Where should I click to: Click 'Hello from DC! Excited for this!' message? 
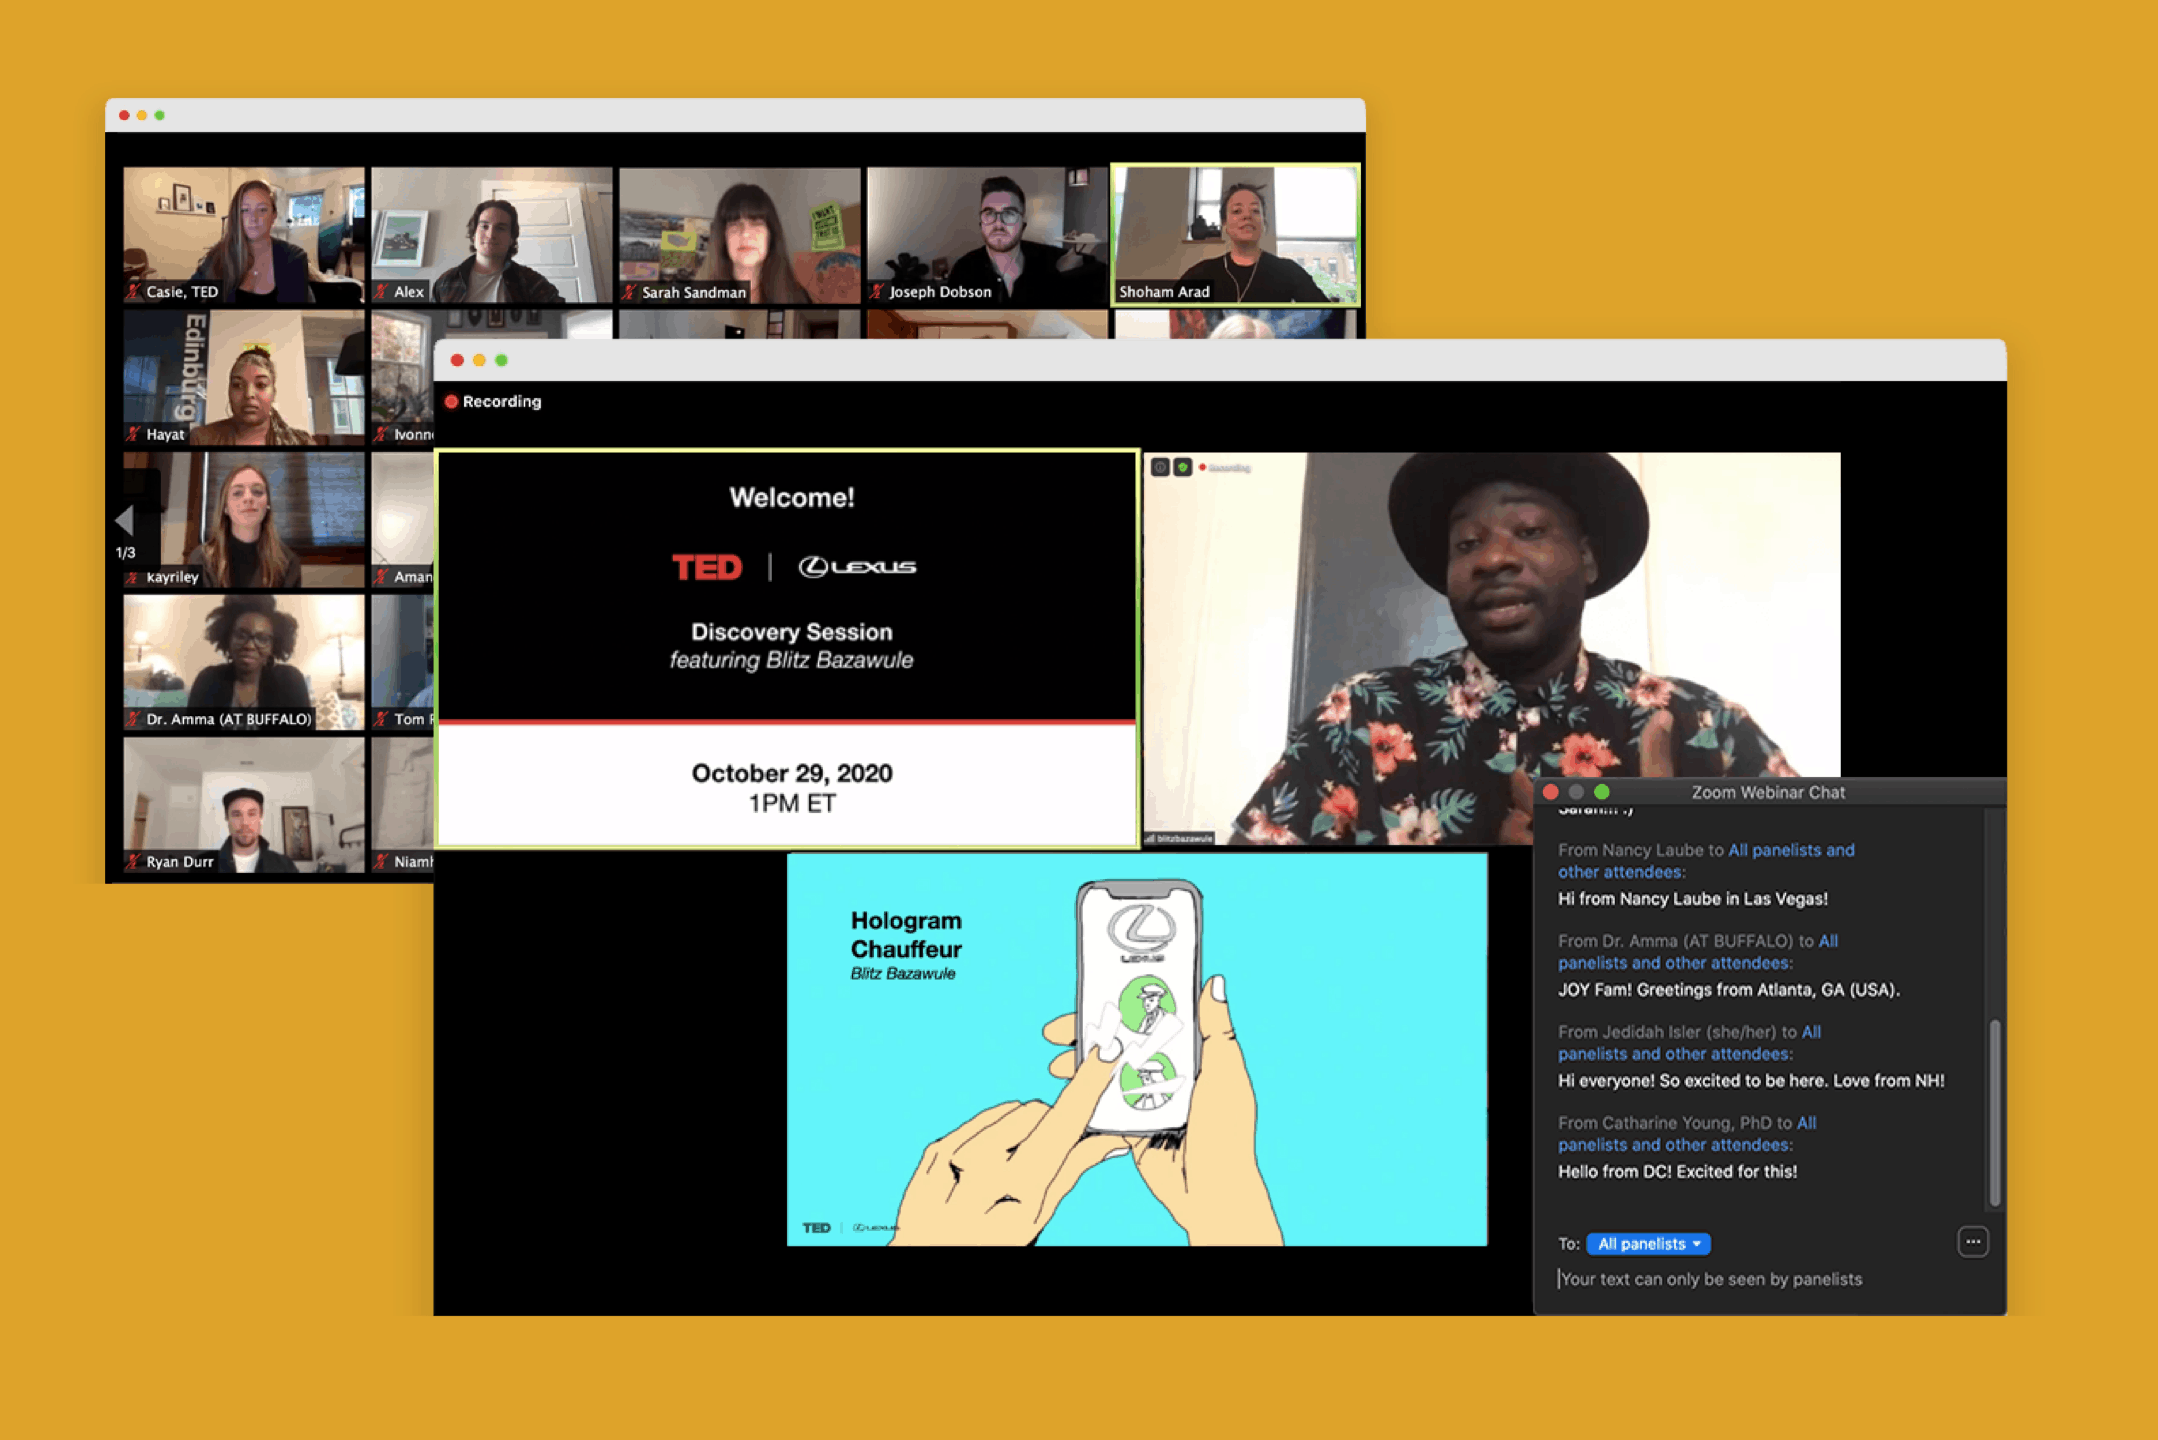(x=1677, y=1171)
